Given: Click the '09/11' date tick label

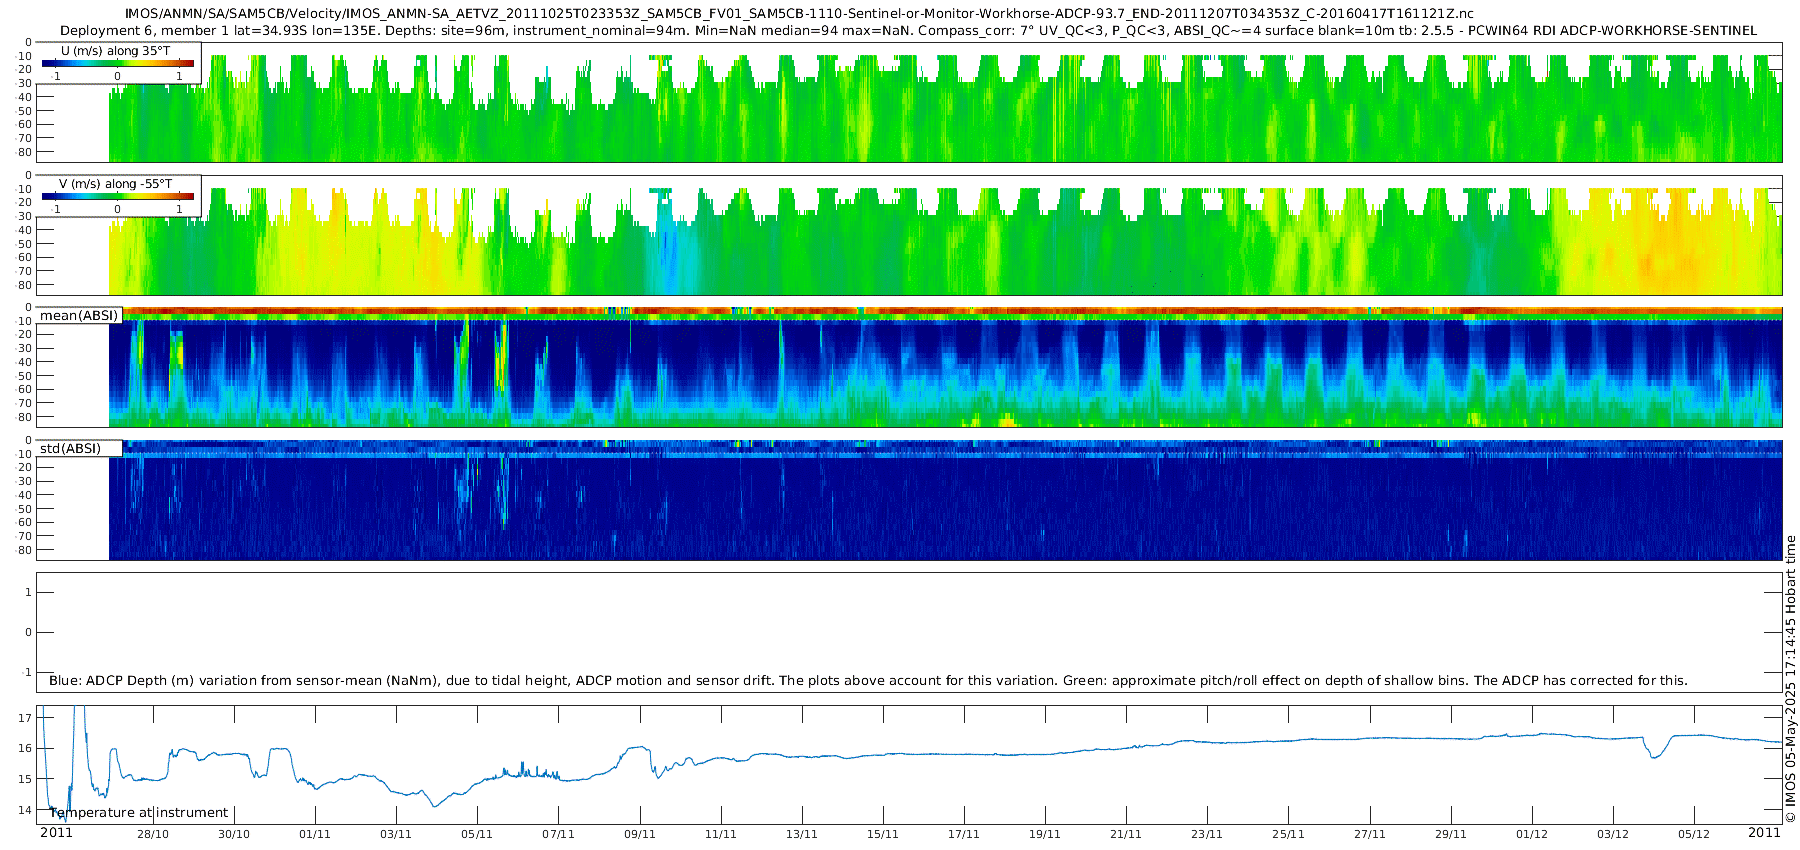Looking at the screenshot, I should [x=640, y=834].
